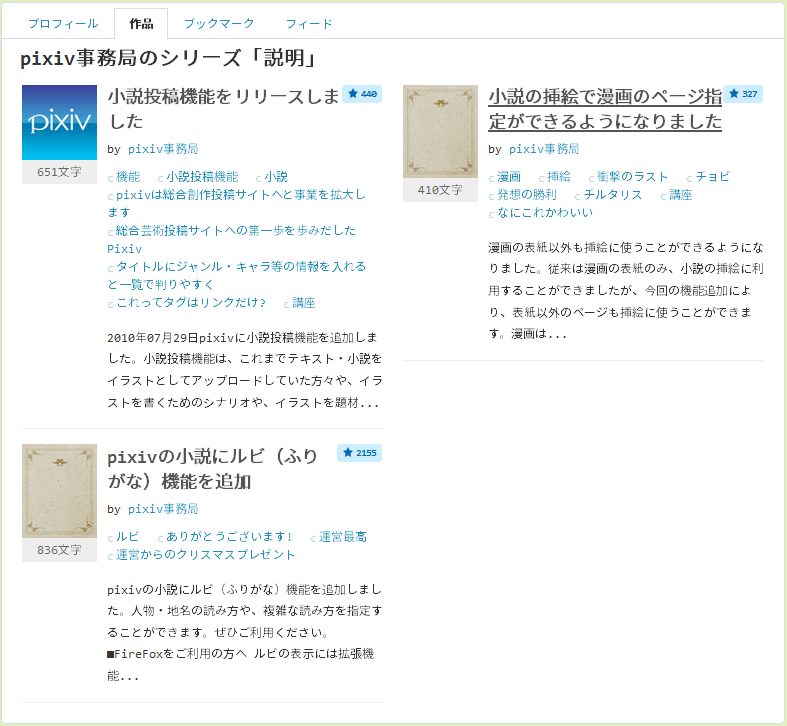Click the heading pixiv事務局のシリーズ「説明」
The height and width of the screenshot is (726, 787).
[168, 58]
